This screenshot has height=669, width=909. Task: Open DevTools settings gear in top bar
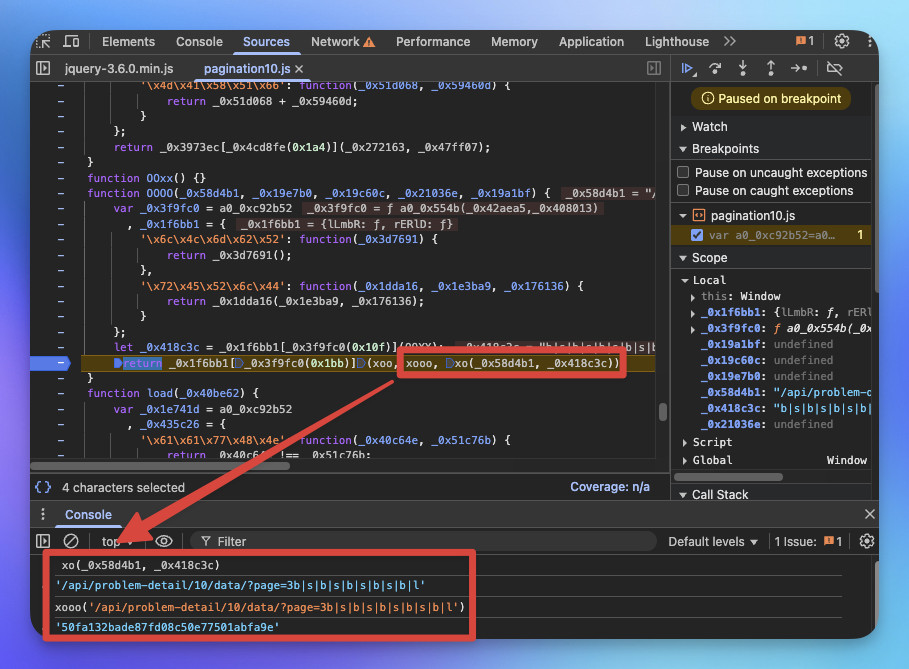pyautogui.click(x=842, y=41)
